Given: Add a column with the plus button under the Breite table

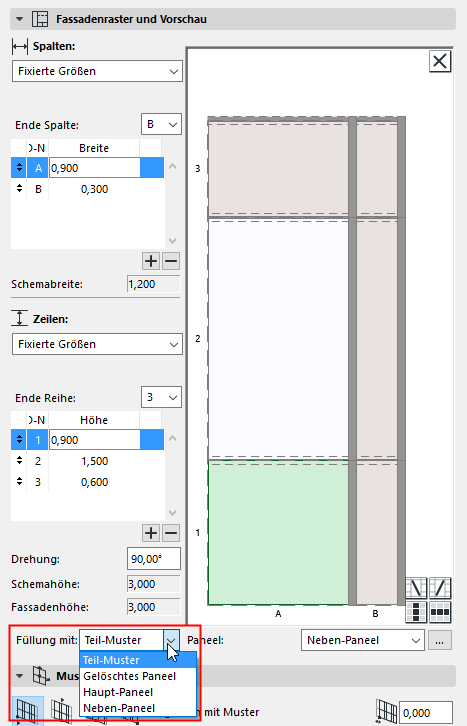Looking at the screenshot, I should tap(151, 261).
